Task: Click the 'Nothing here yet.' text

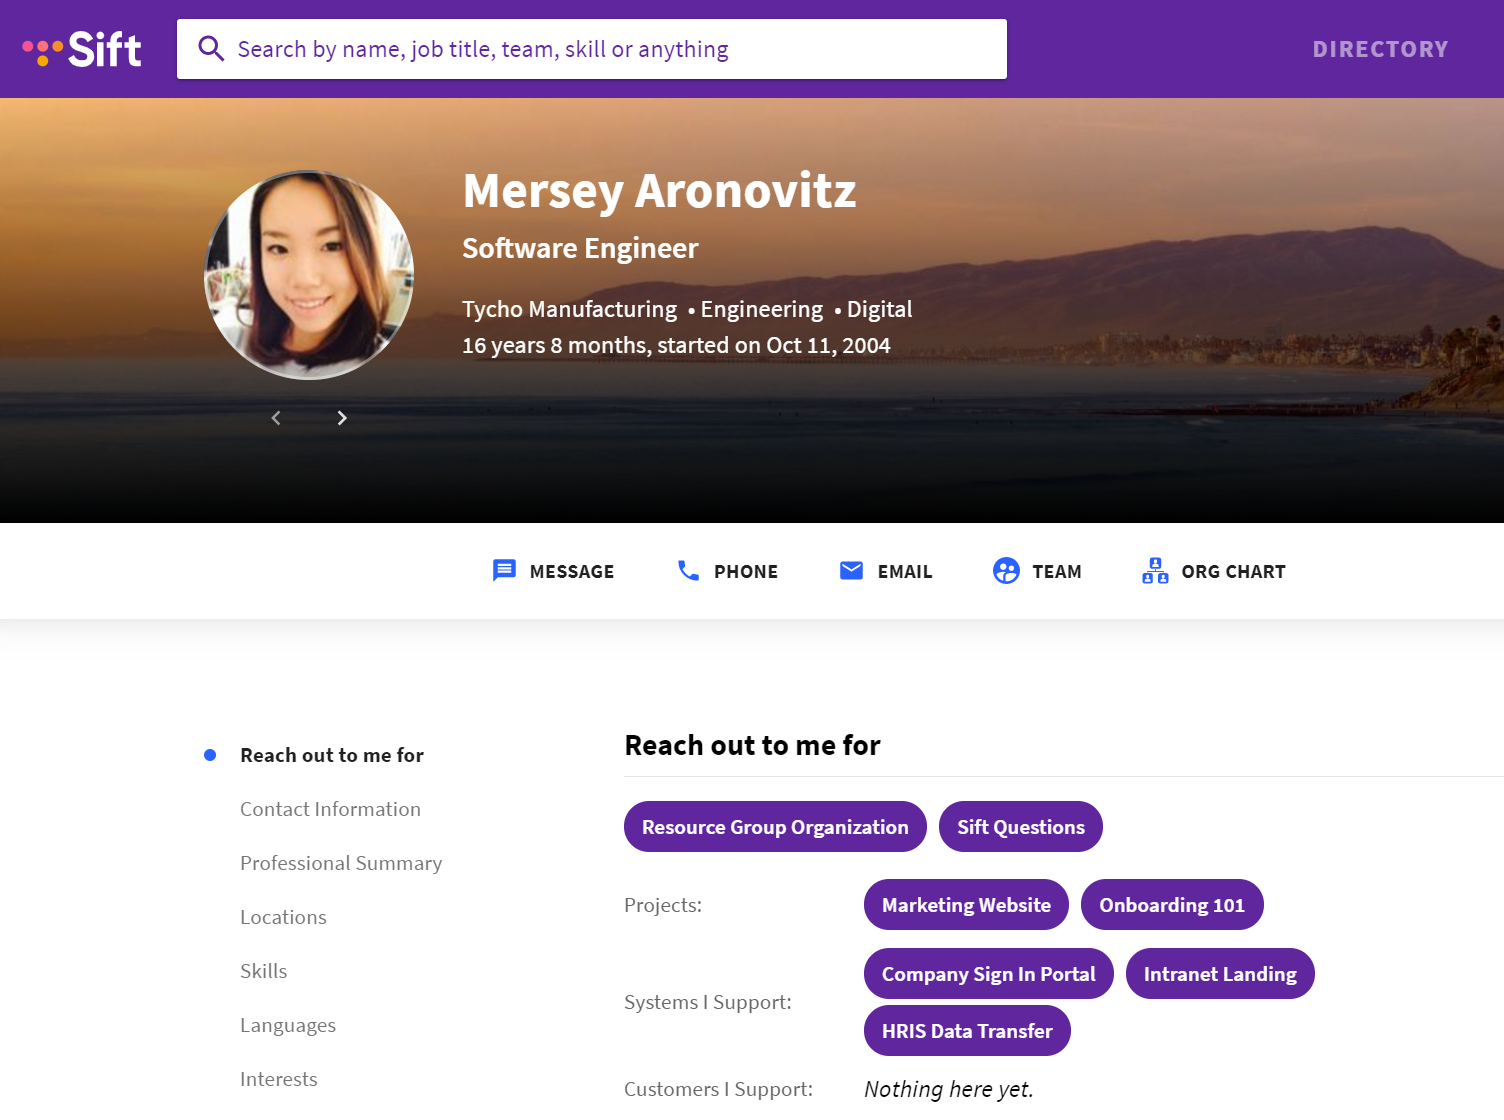Action: (x=949, y=1089)
